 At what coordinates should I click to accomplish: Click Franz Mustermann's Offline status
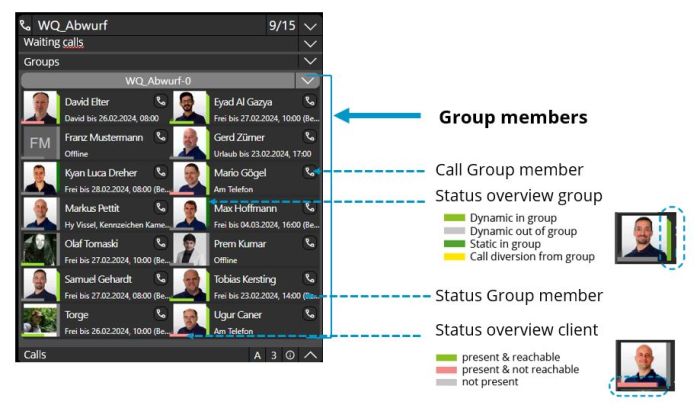click(x=76, y=154)
